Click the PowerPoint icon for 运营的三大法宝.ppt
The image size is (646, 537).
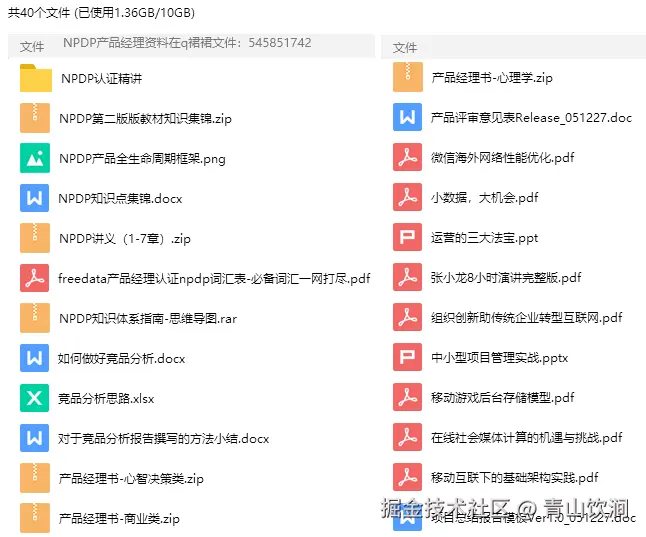407,237
